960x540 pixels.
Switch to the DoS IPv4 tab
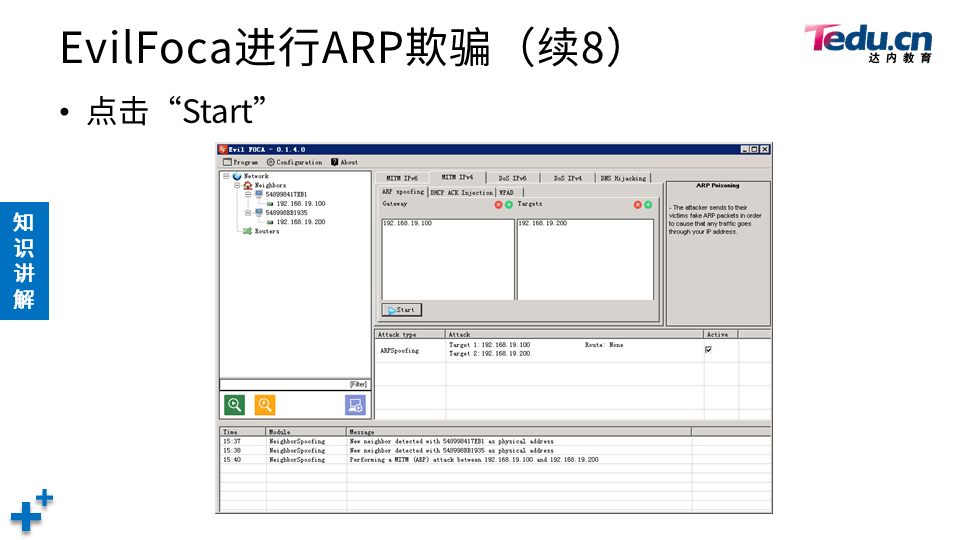(568, 178)
